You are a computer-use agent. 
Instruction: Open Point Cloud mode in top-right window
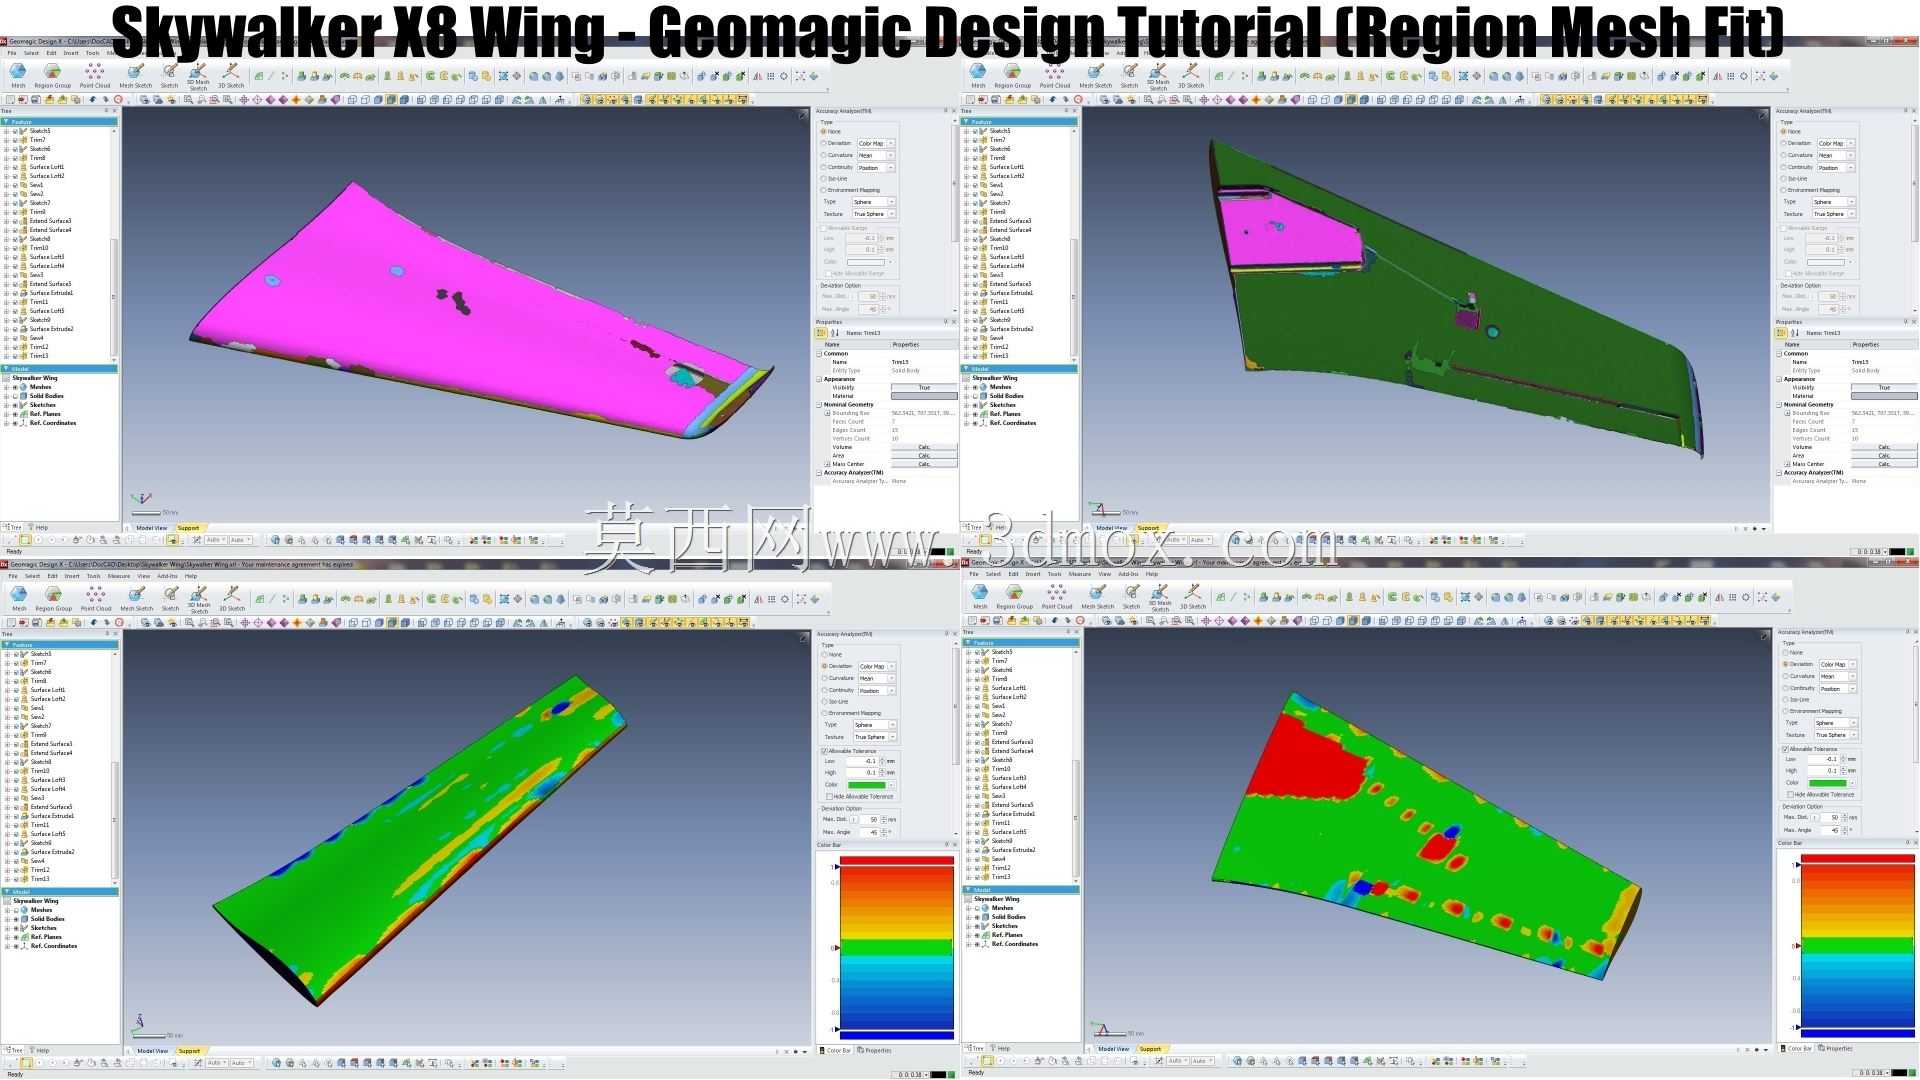coord(1055,76)
